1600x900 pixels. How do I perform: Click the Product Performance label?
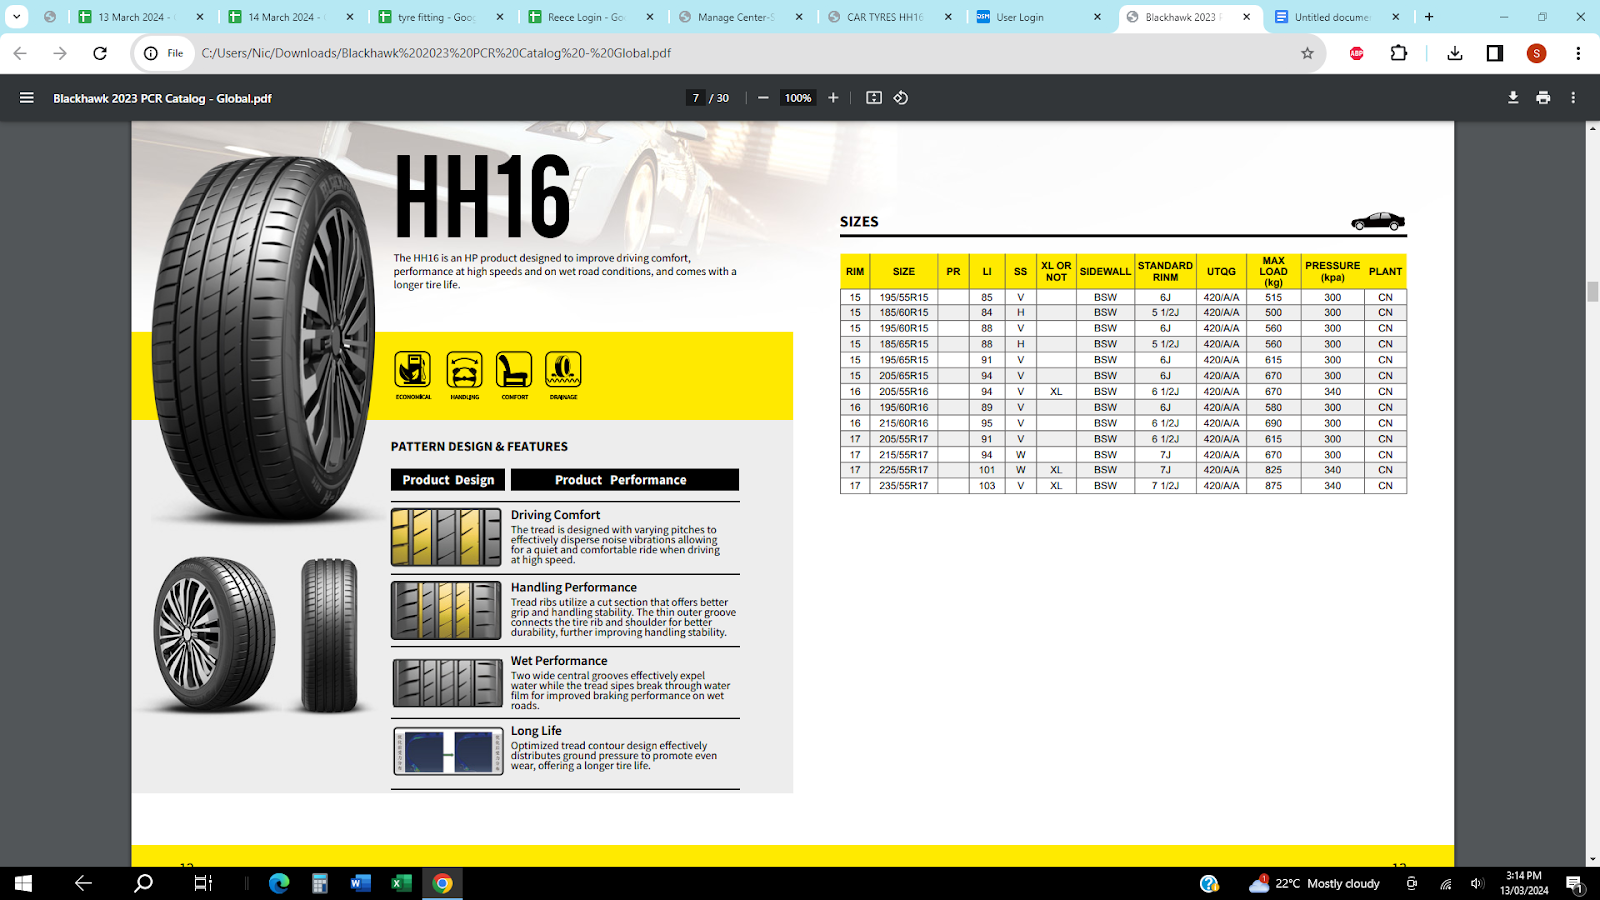coord(625,480)
